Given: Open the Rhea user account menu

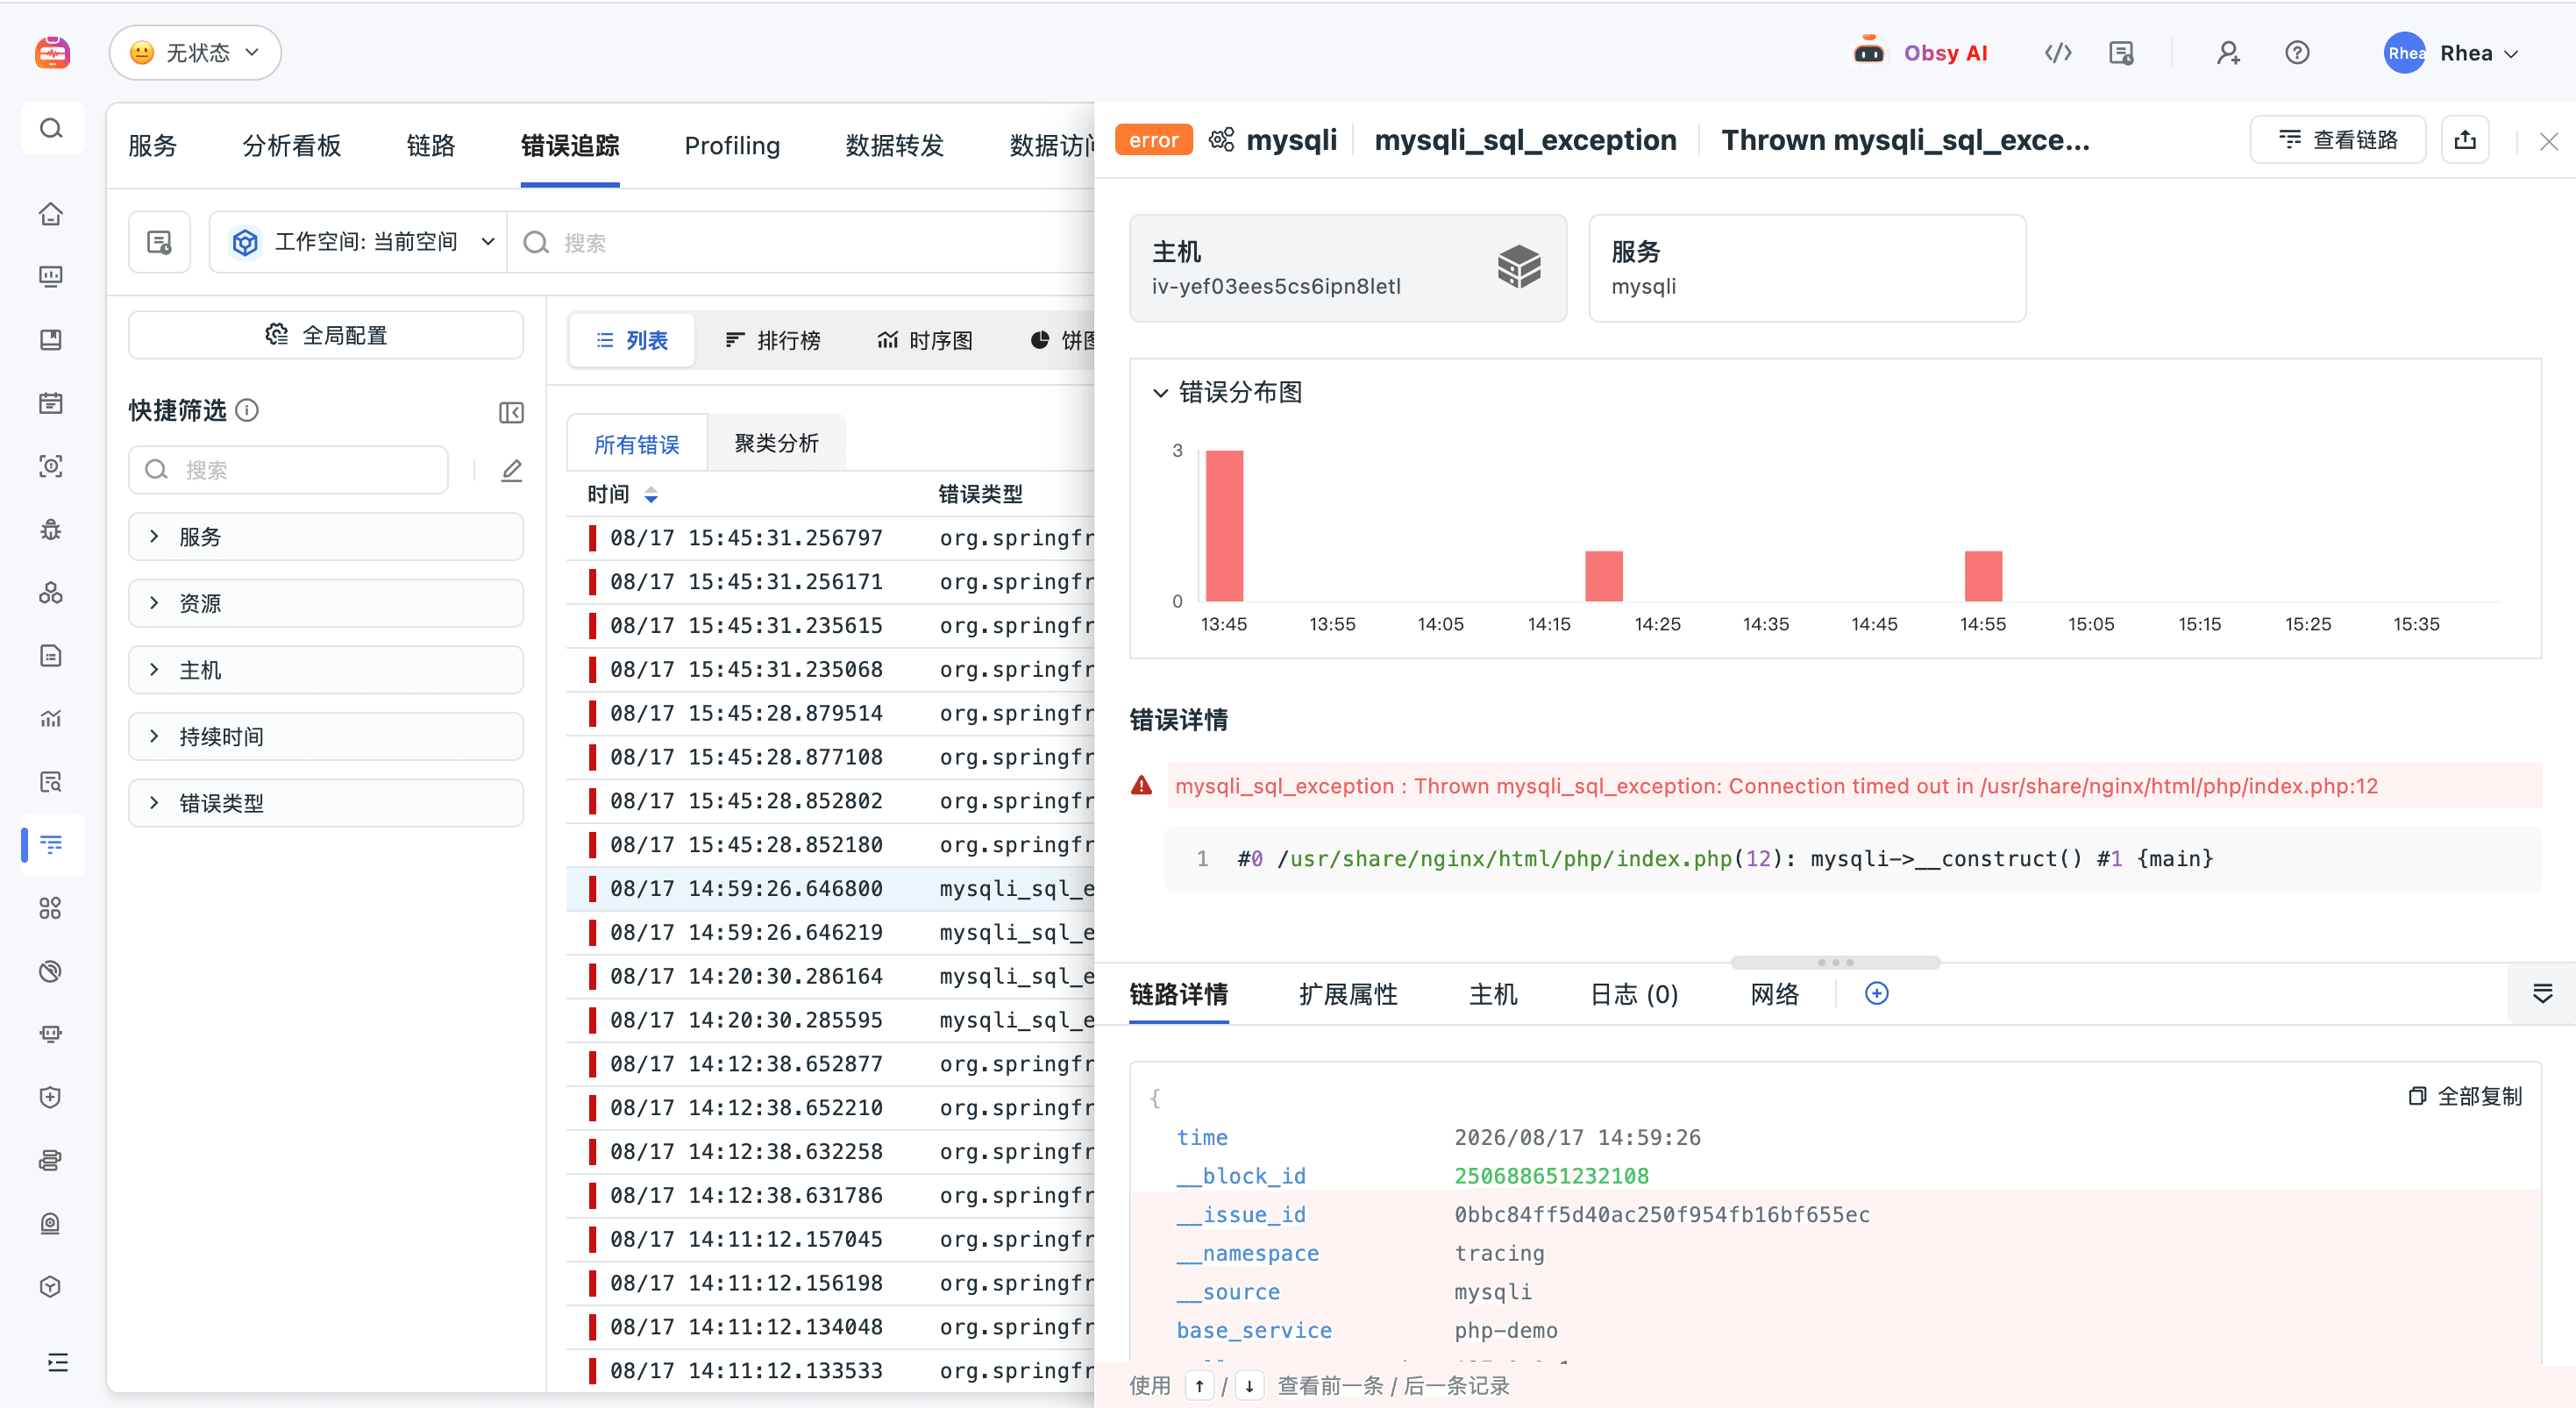Looking at the screenshot, I should coord(2452,53).
